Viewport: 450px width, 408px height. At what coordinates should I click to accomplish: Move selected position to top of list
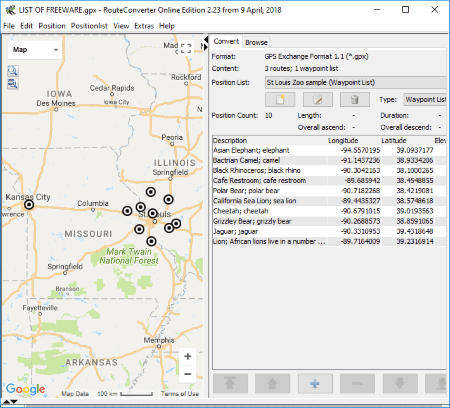tap(230, 384)
